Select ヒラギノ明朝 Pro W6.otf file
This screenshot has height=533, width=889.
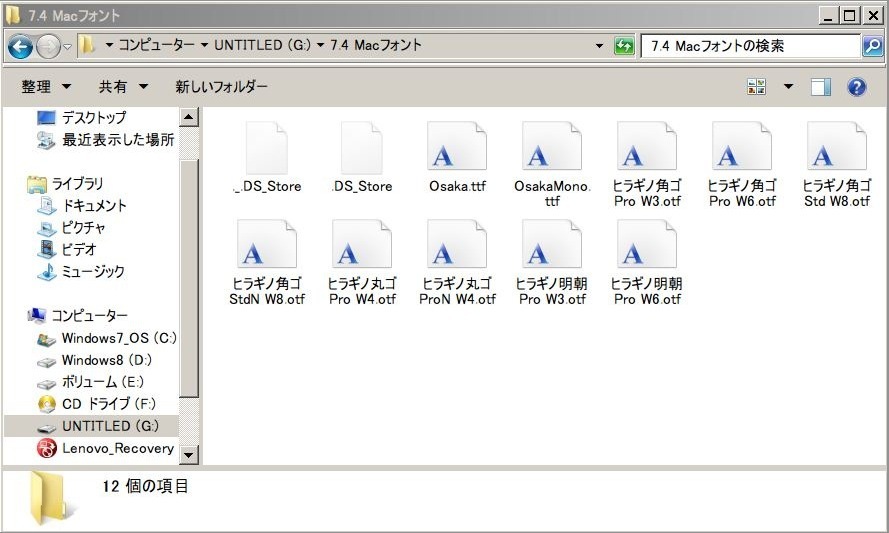pyautogui.click(x=647, y=261)
